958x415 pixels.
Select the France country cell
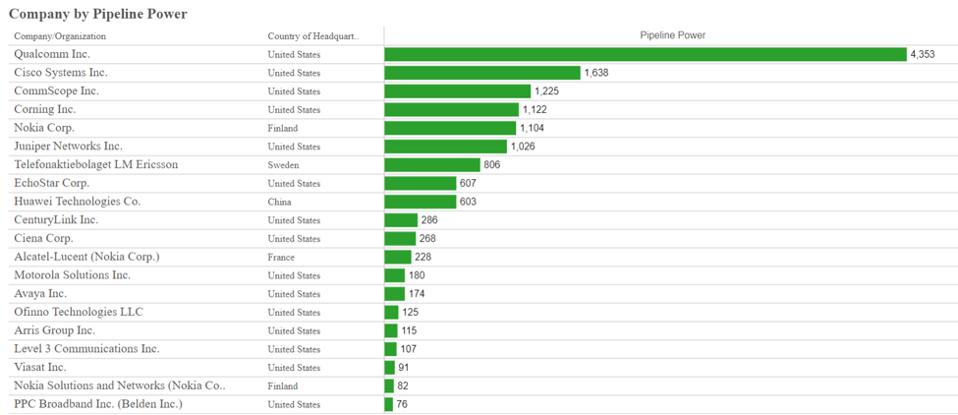click(283, 257)
